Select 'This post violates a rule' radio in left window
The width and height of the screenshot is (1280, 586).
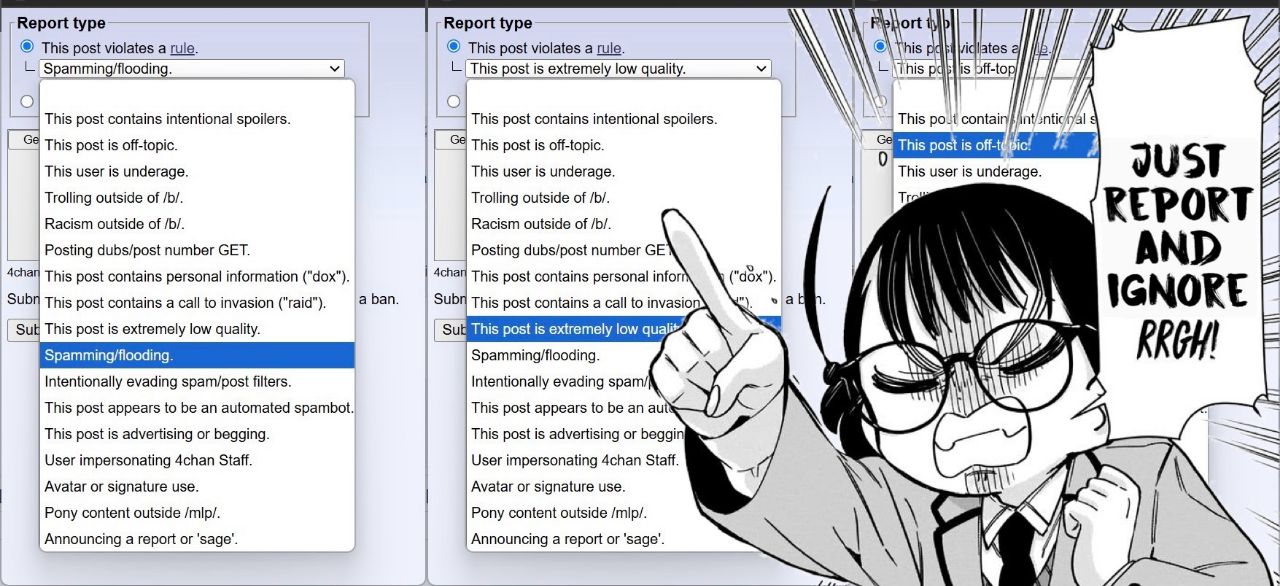[x=27, y=47]
